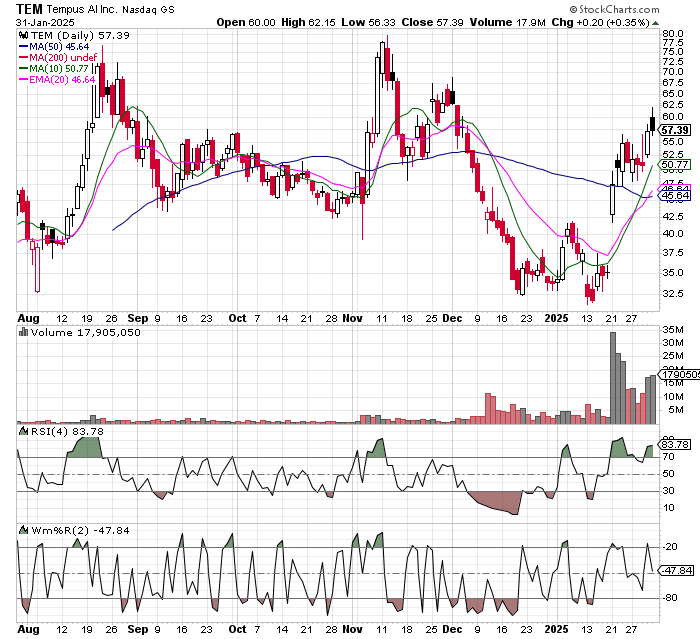
Task: Click the 13 label below the price panel
Action: click(587, 318)
